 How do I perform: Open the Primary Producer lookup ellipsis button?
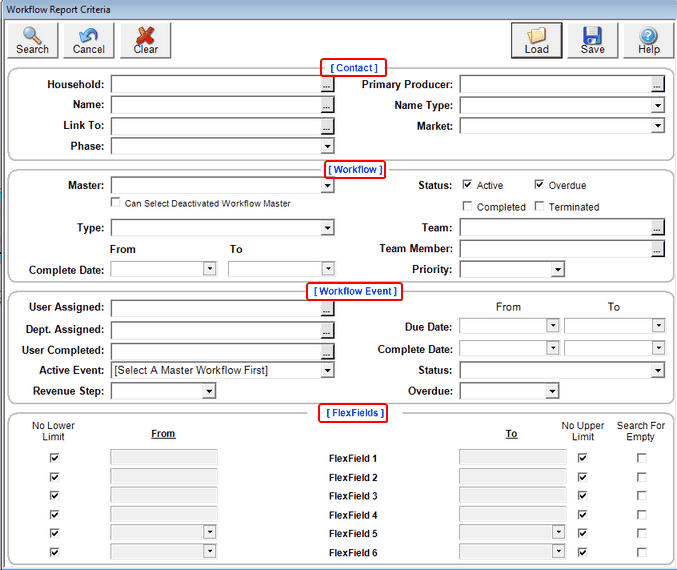click(x=657, y=85)
